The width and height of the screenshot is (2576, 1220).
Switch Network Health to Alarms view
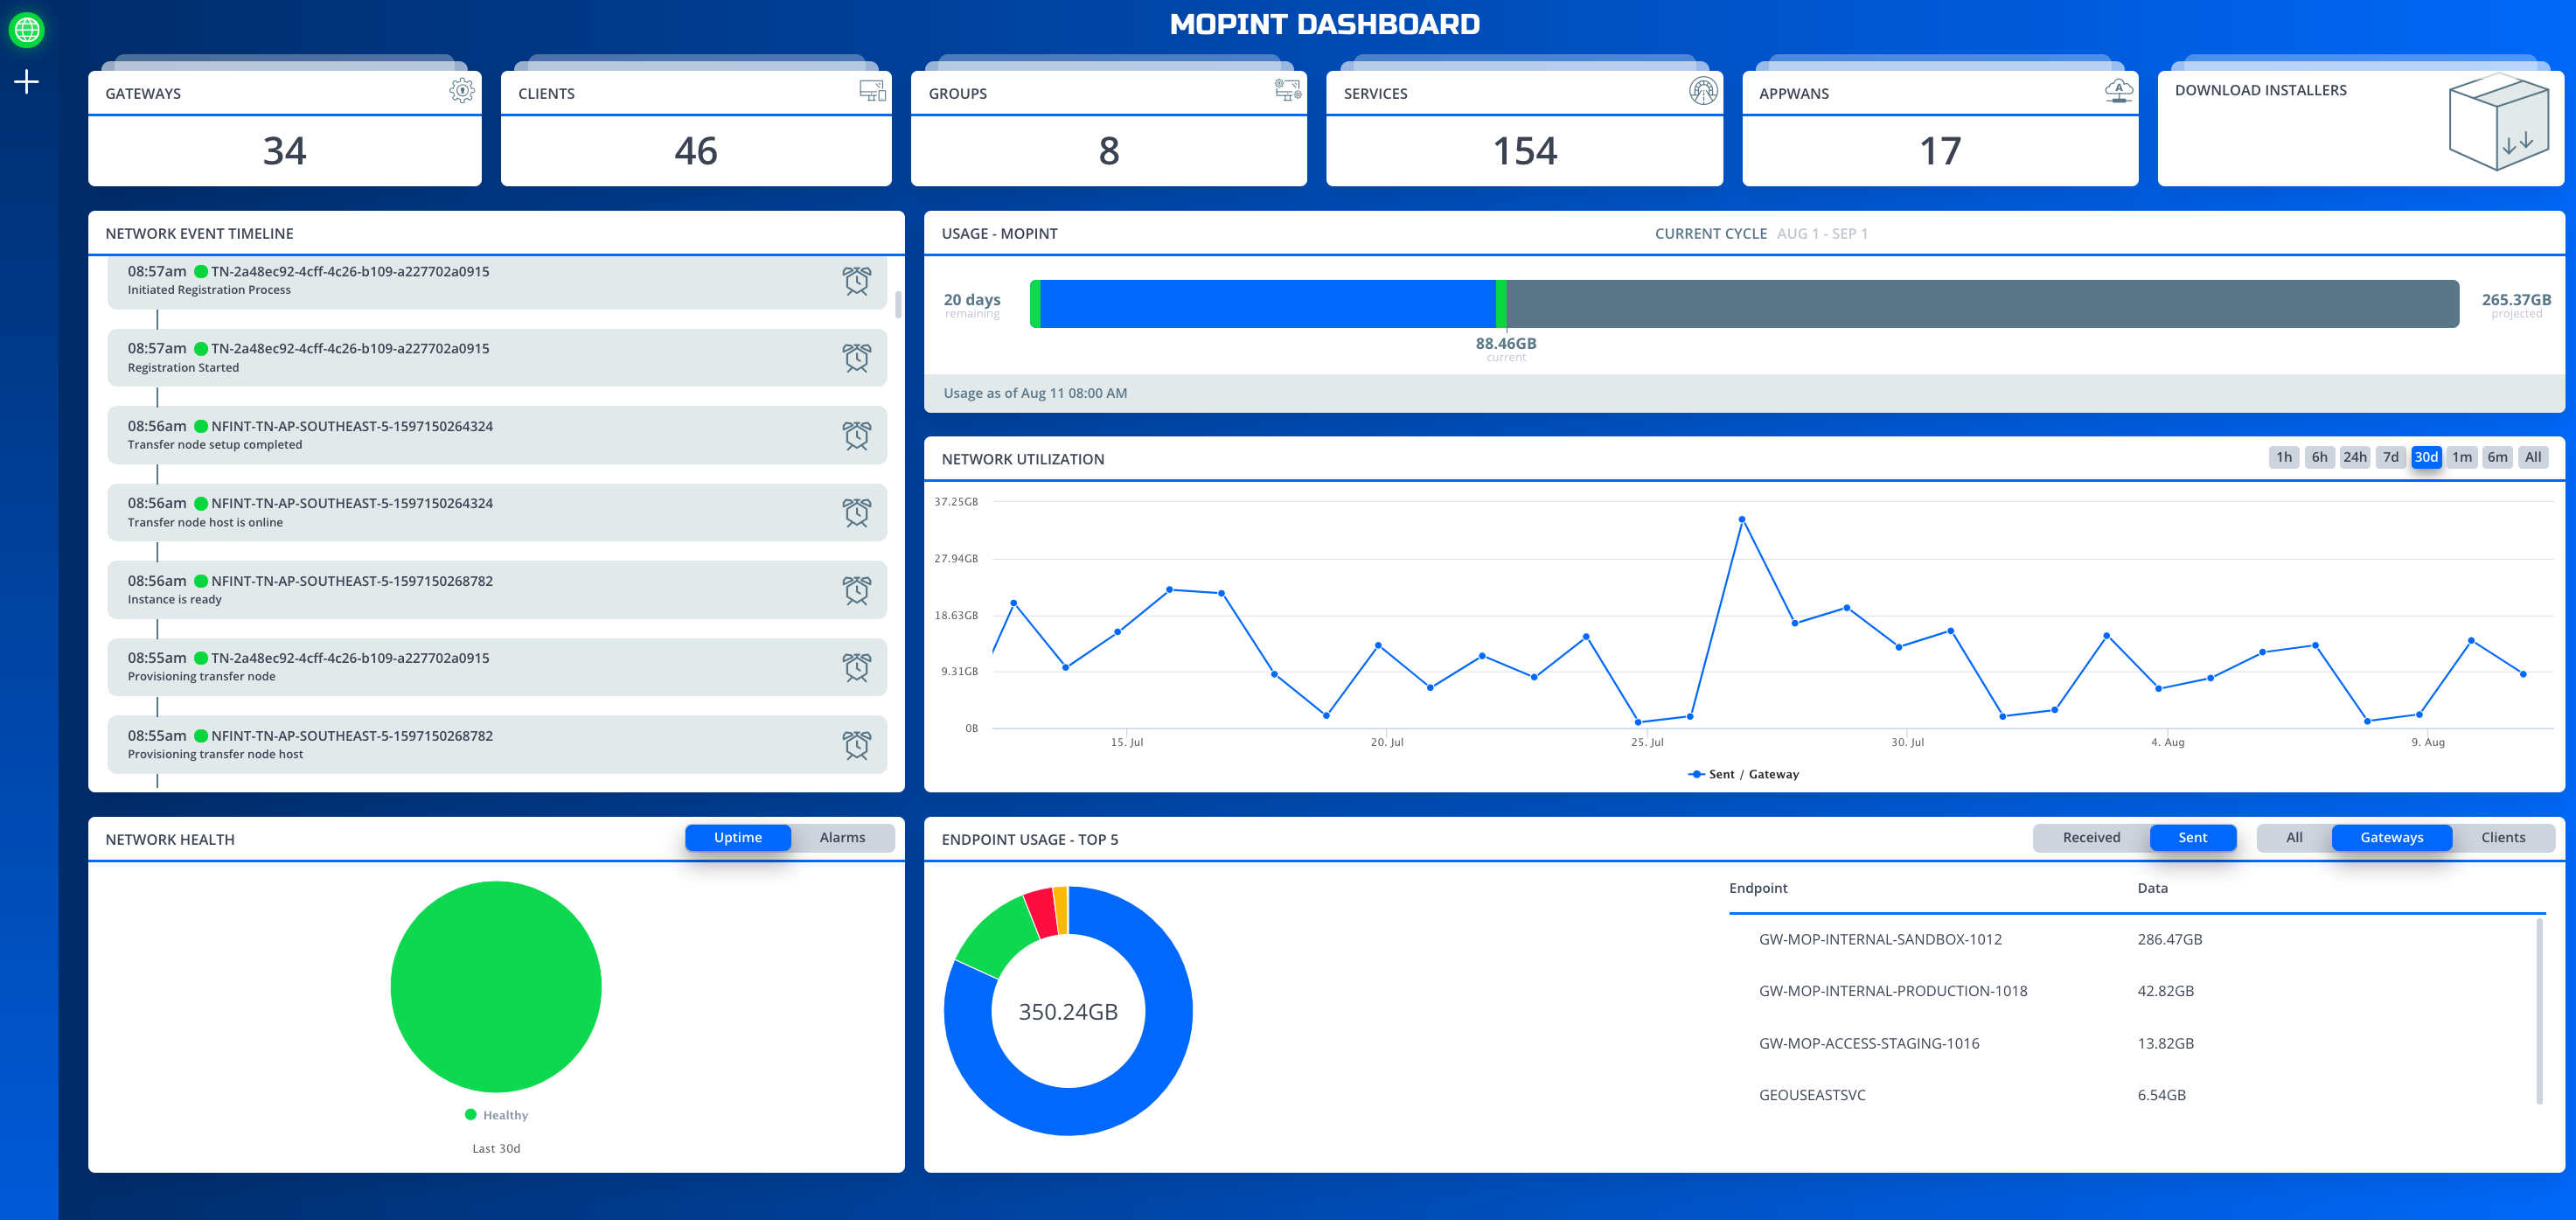(x=843, y=838)
